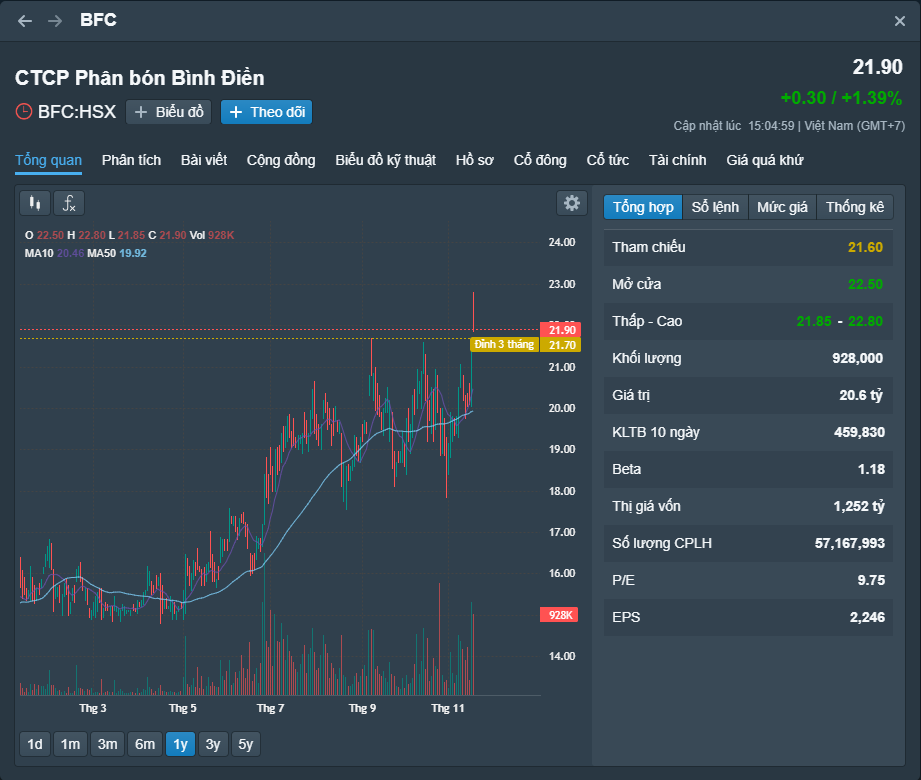Click the Tham chiếu value 21.60
The image size is (921, 780).
[865, 247]
